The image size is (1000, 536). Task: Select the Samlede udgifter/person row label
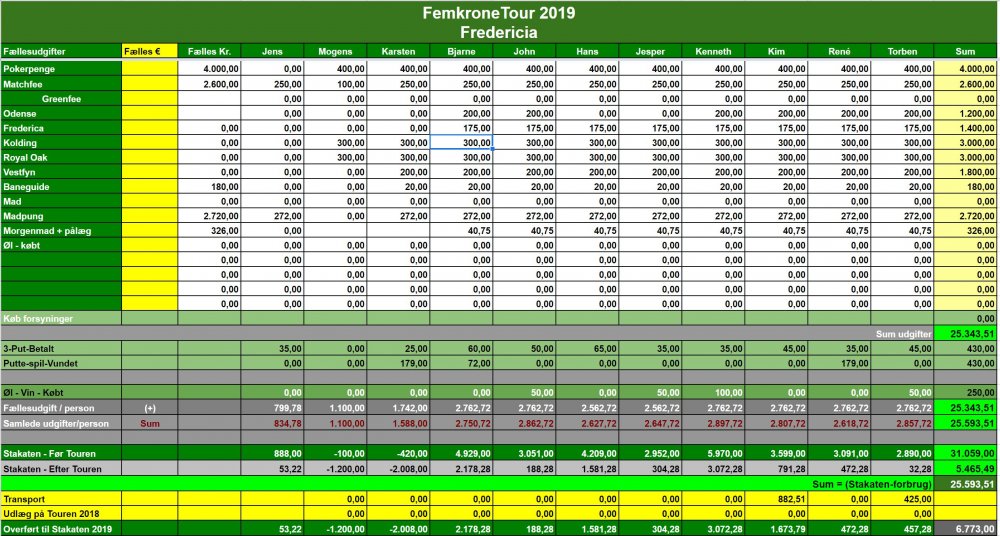pyautogui.click(x=61, y=422)
